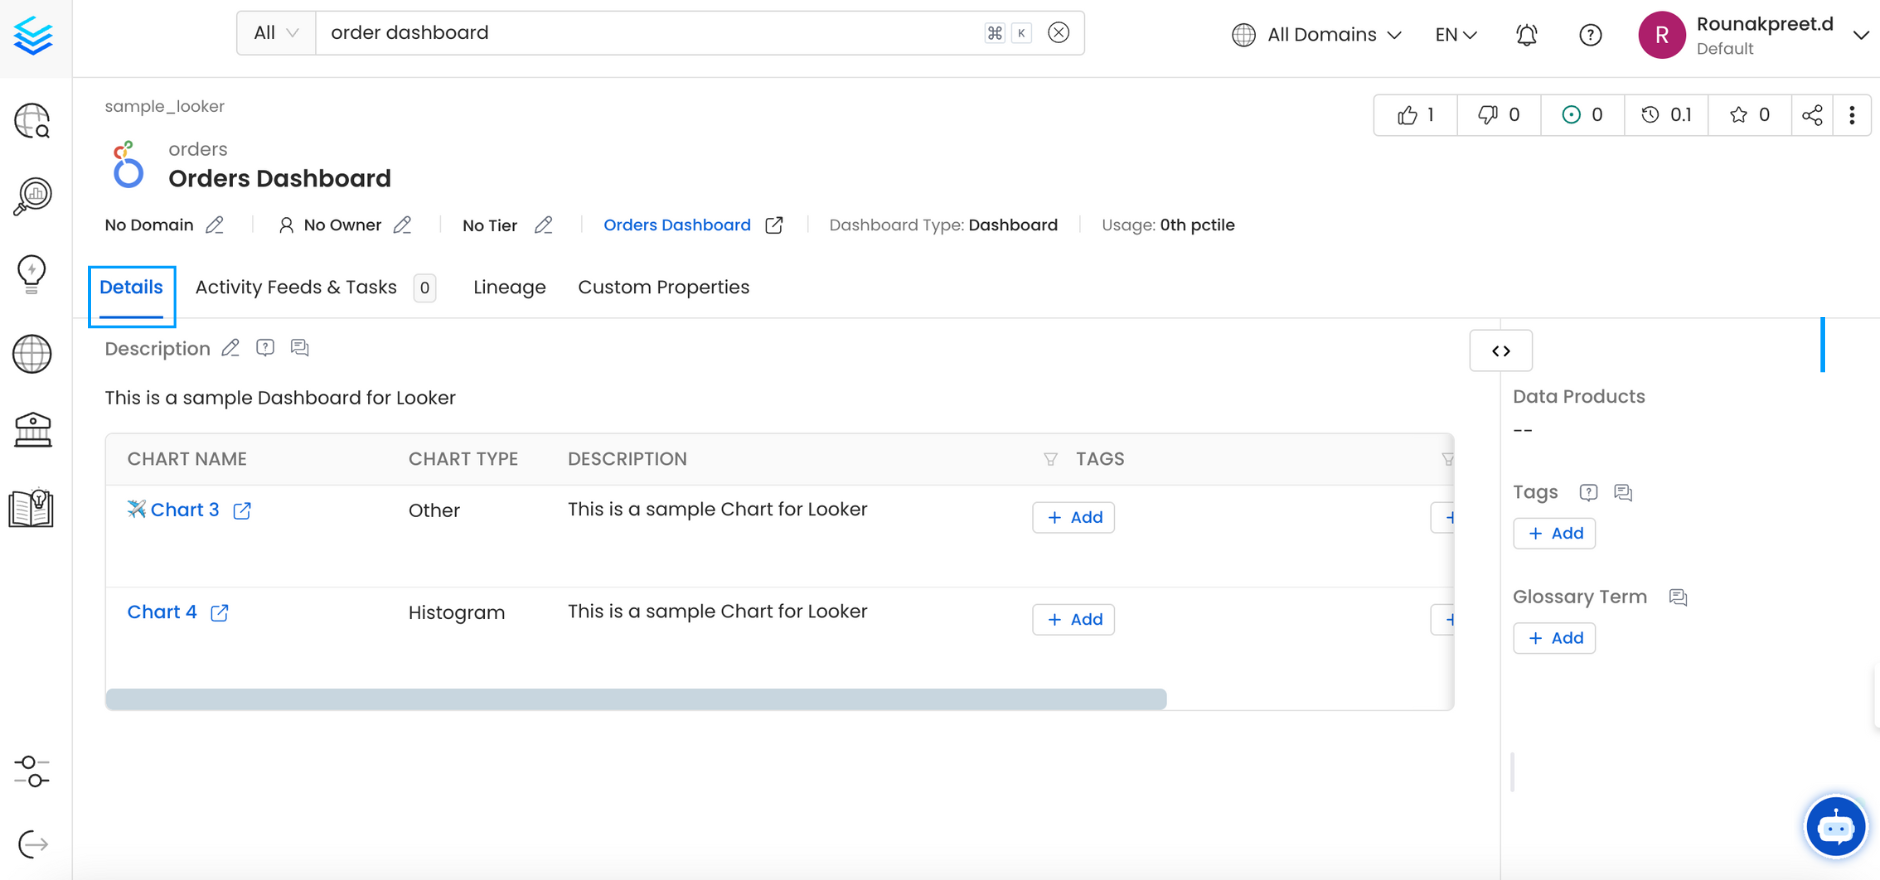Switch to Activity Feeds & Tasks tab
Screen dimensions: 1880x880
pos(314,288)
